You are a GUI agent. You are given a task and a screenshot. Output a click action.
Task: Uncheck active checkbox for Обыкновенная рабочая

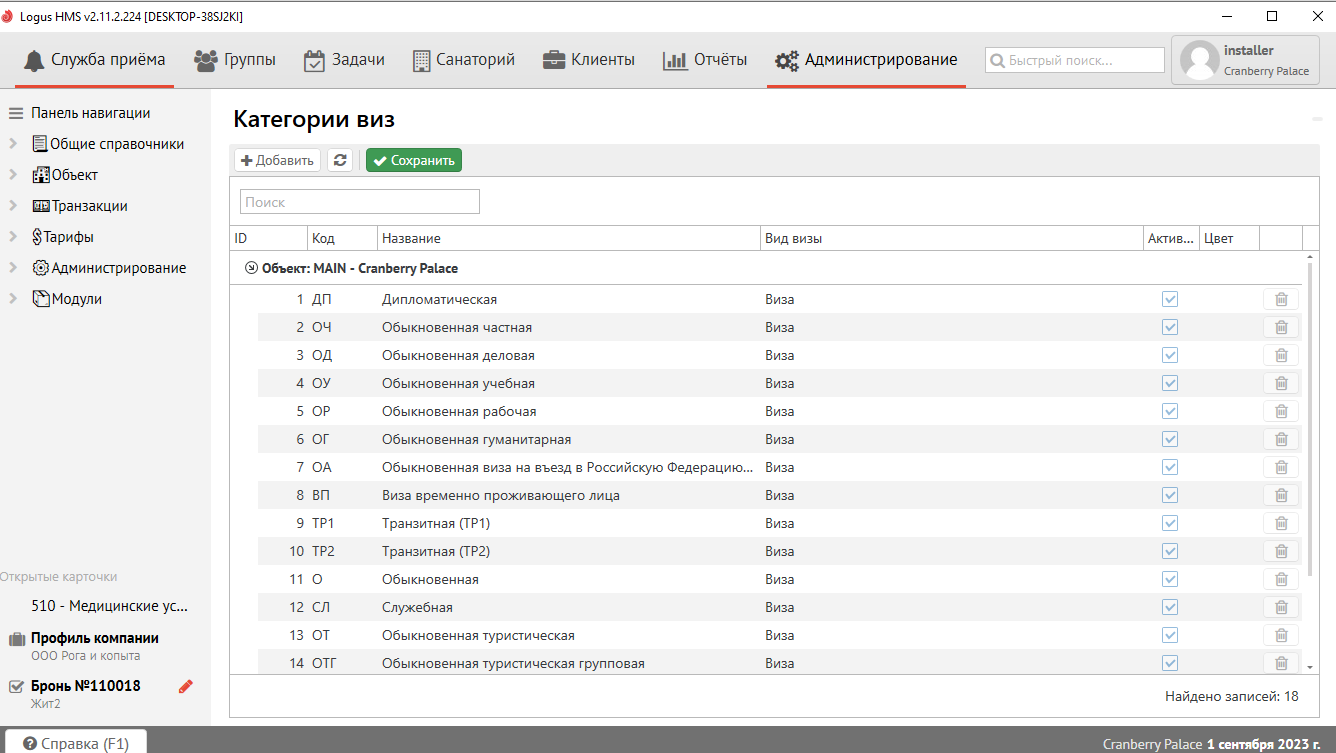point(1169,411)
